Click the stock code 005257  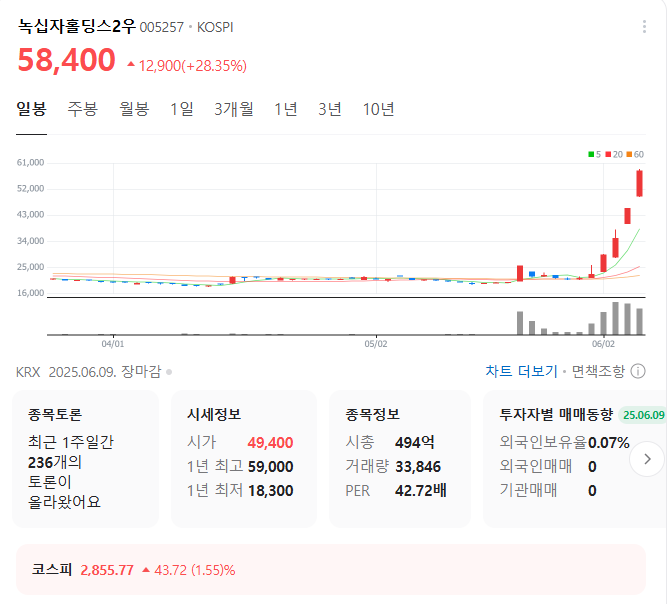161,27
